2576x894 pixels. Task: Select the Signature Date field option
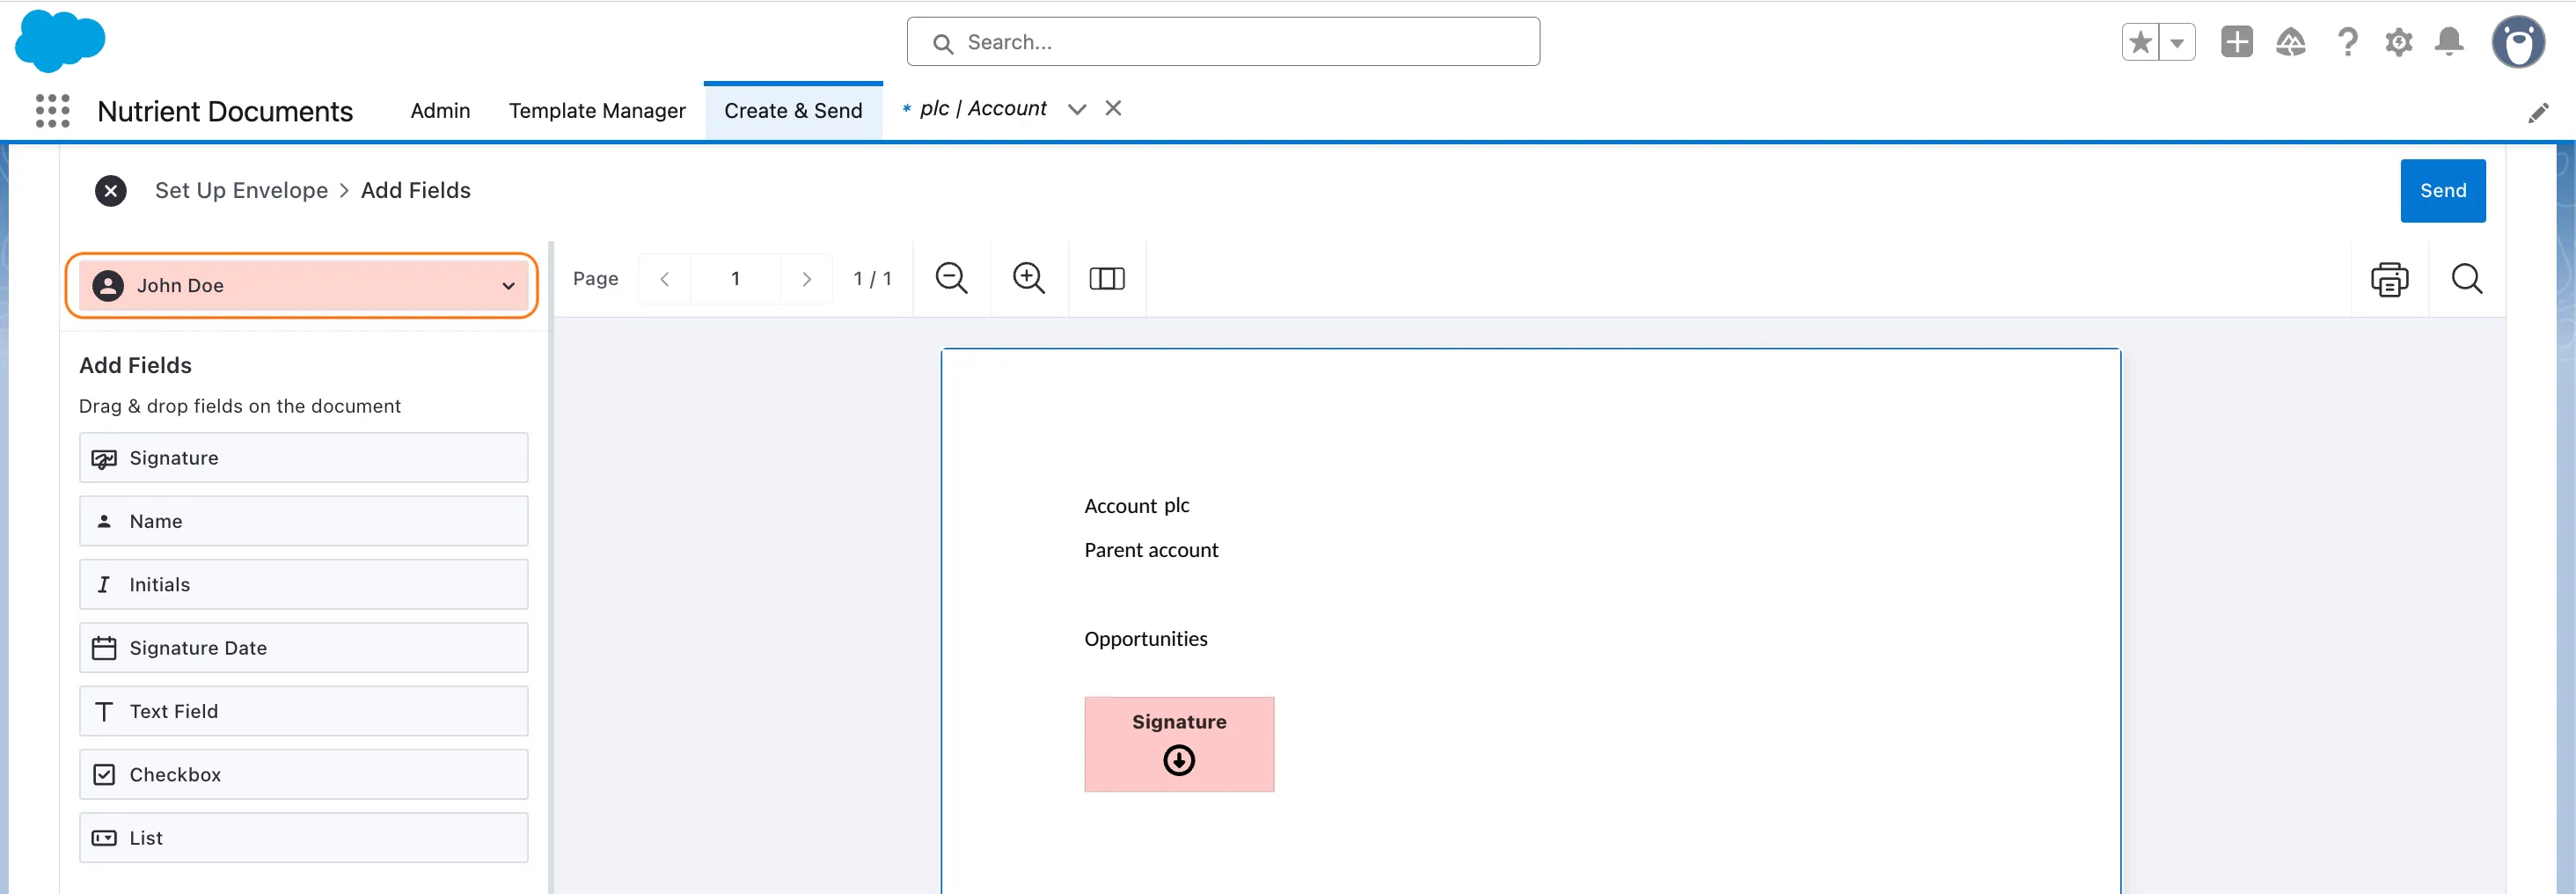(x=303, y=648)
